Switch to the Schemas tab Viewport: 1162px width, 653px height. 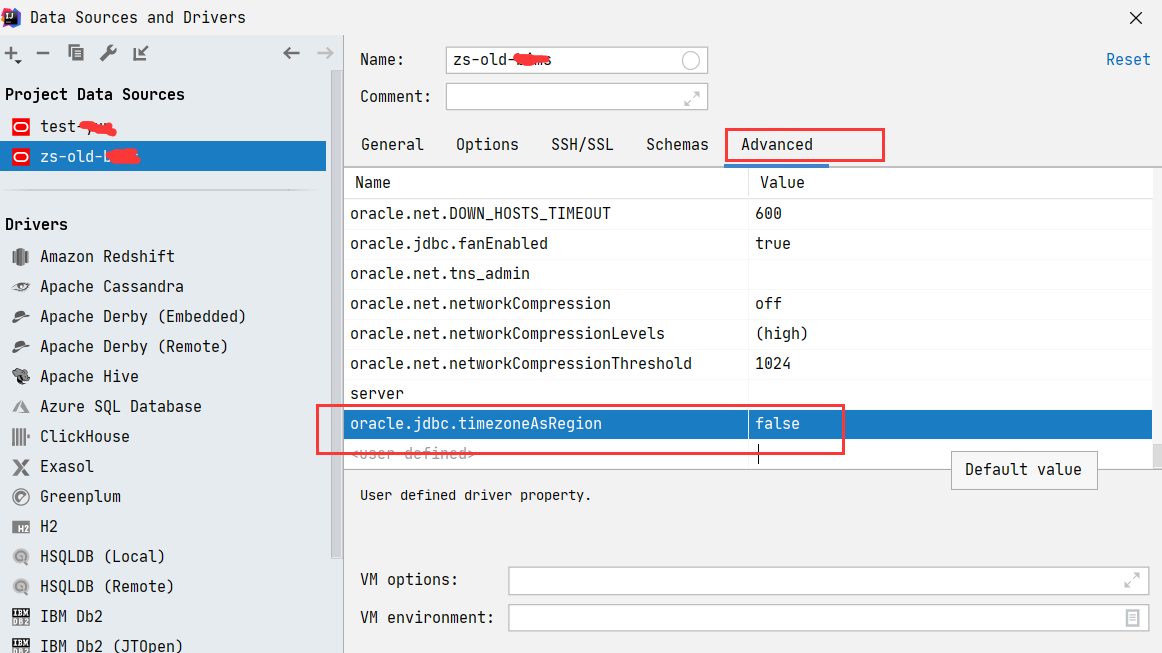click(677, 144)
